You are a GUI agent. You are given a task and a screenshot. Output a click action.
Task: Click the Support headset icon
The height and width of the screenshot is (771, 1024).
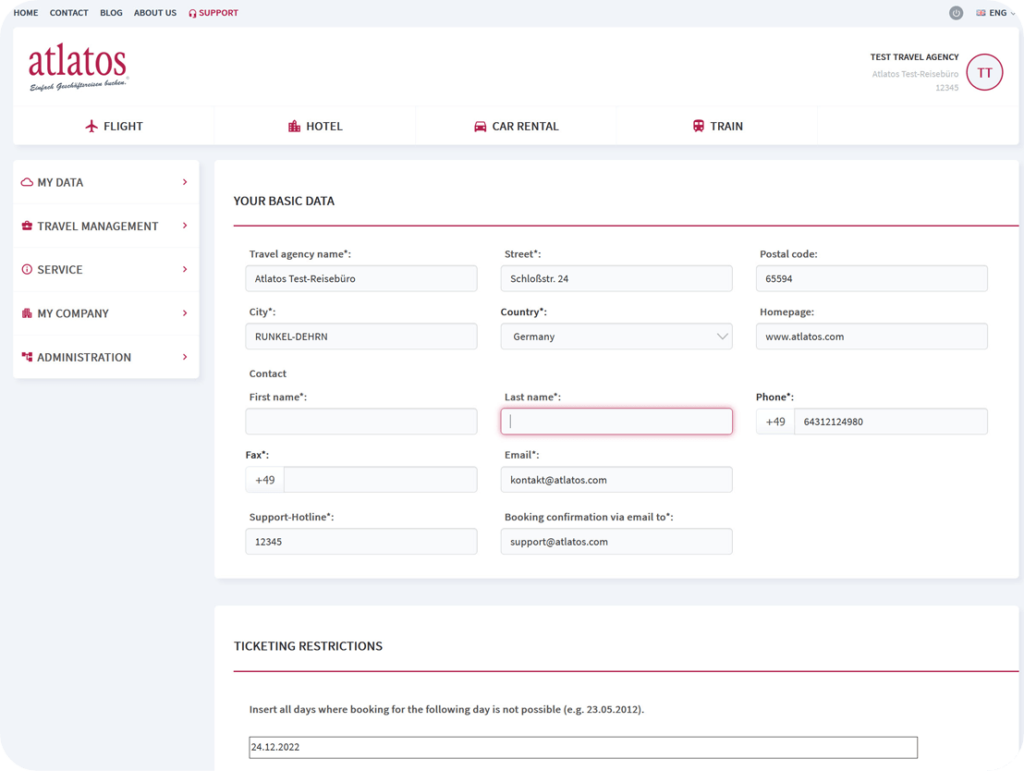(x=192, y=13)
